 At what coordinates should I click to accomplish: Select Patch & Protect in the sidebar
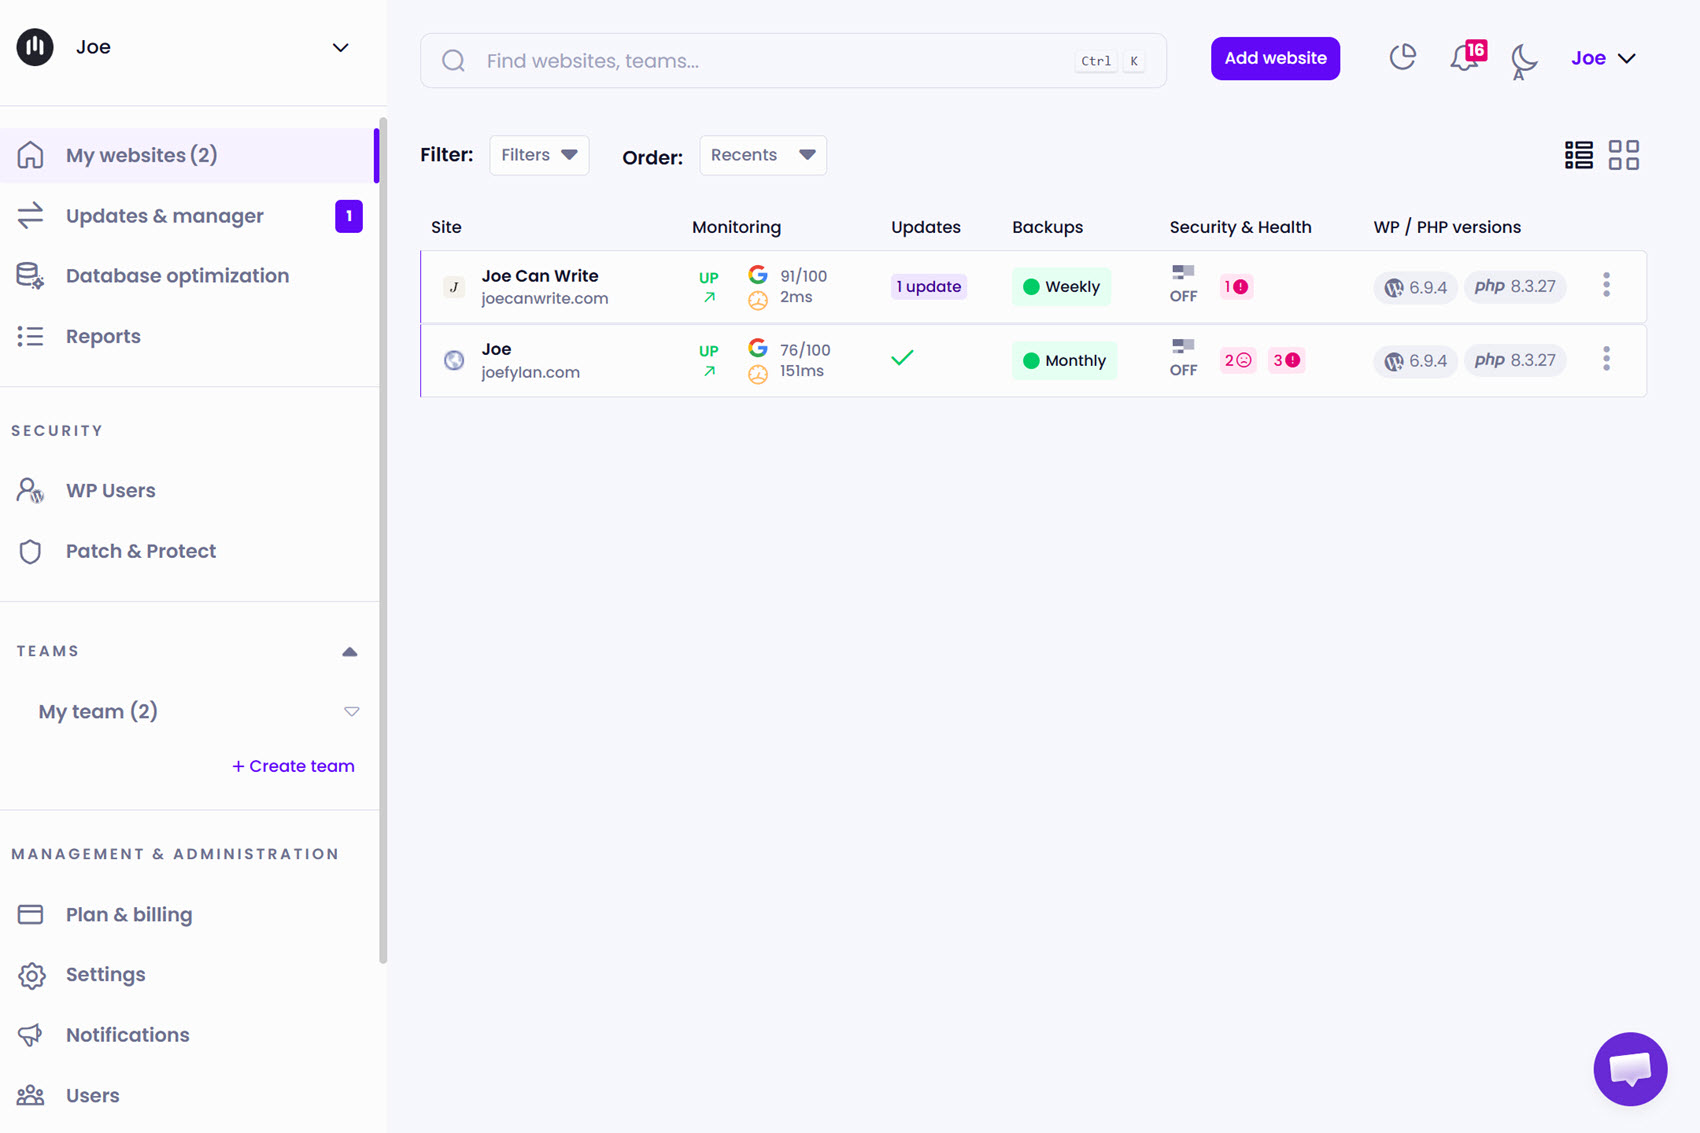click(x=140, y=551)
